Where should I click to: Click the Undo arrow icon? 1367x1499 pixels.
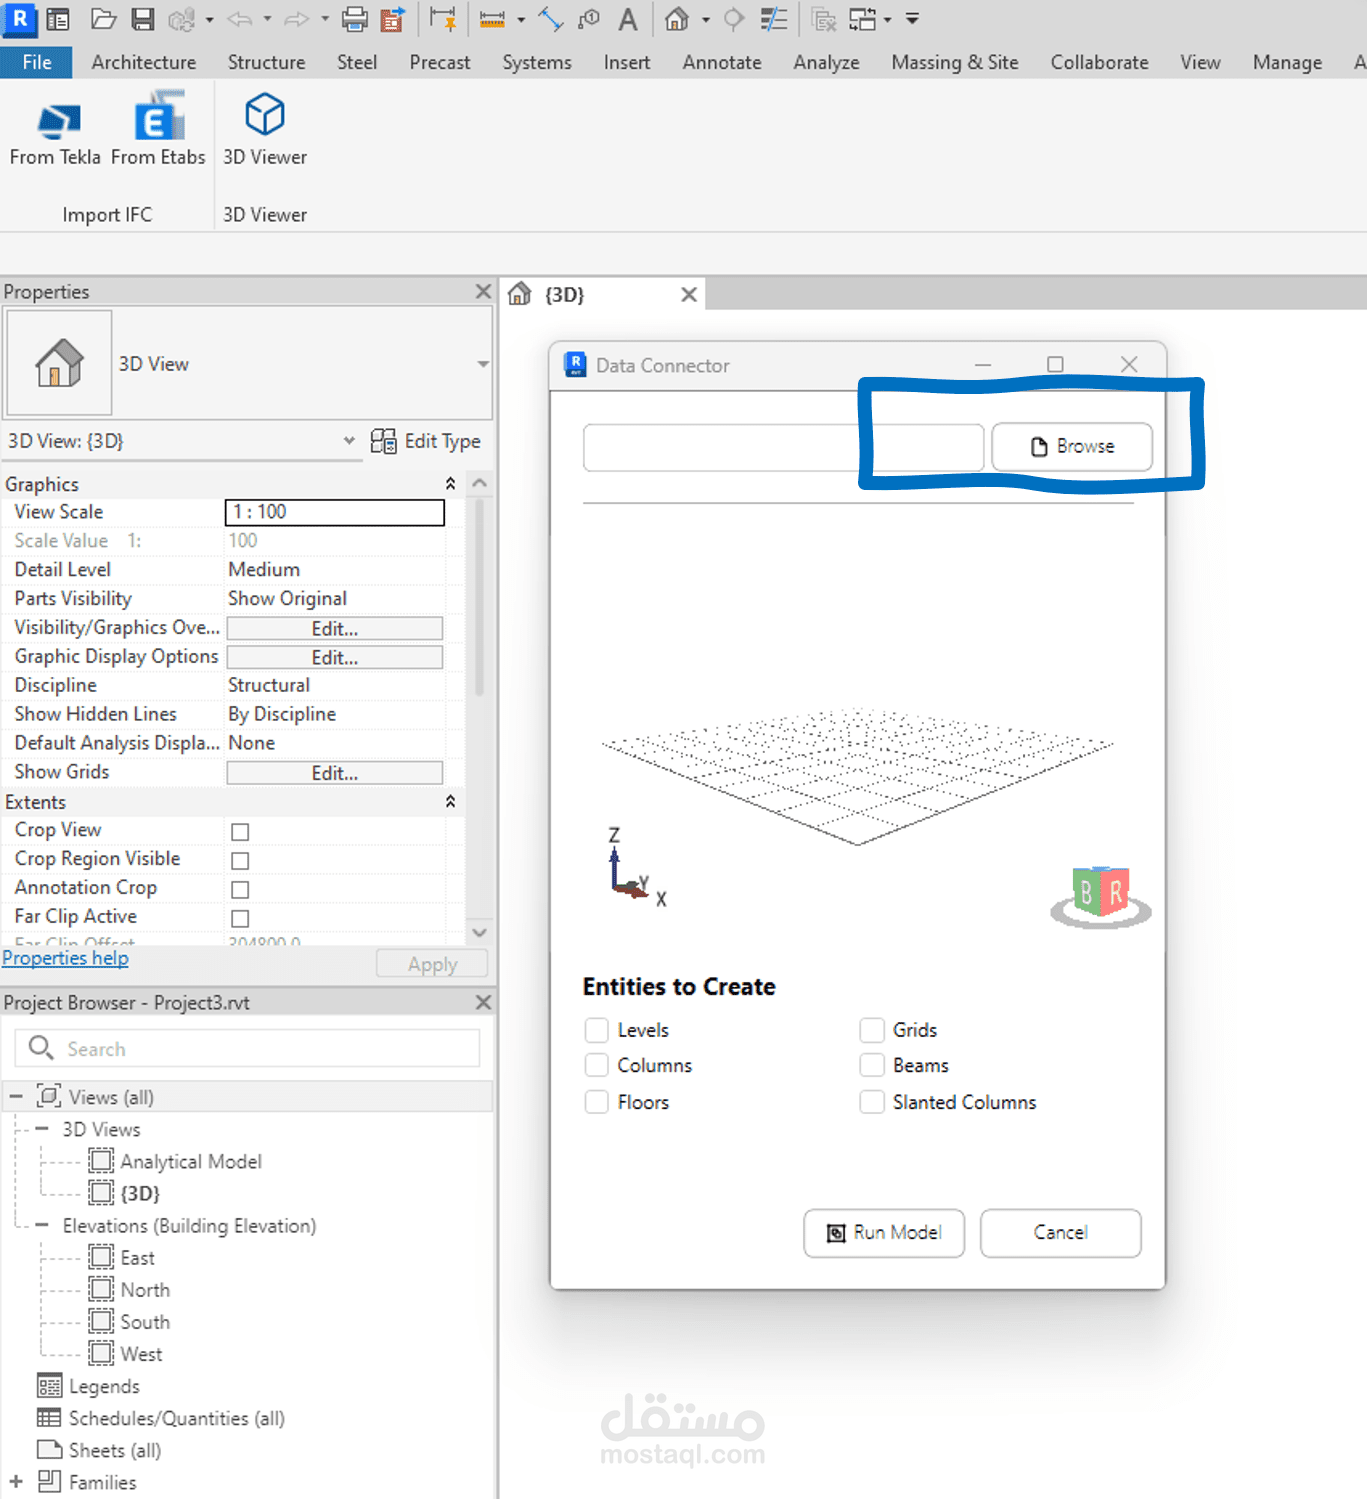click(x=240, y=18)
